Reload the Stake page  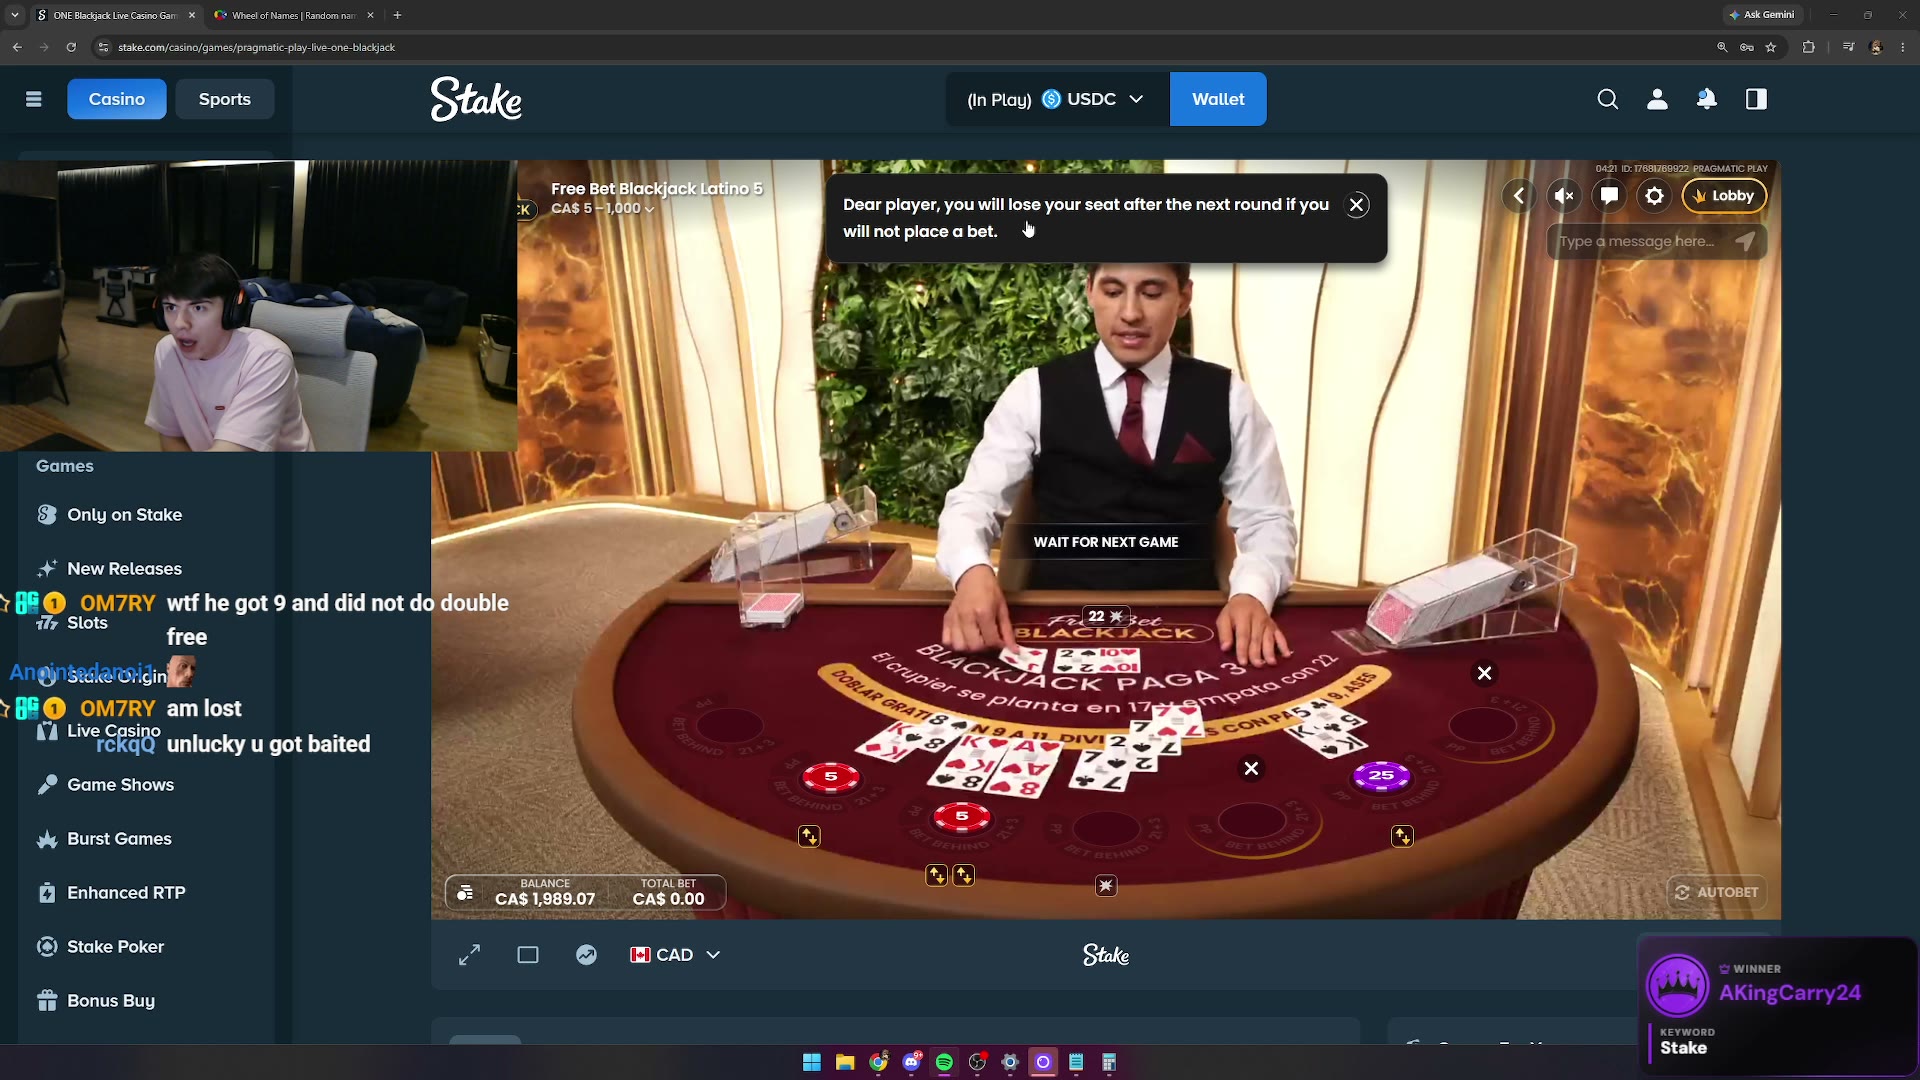pos(71,47)
